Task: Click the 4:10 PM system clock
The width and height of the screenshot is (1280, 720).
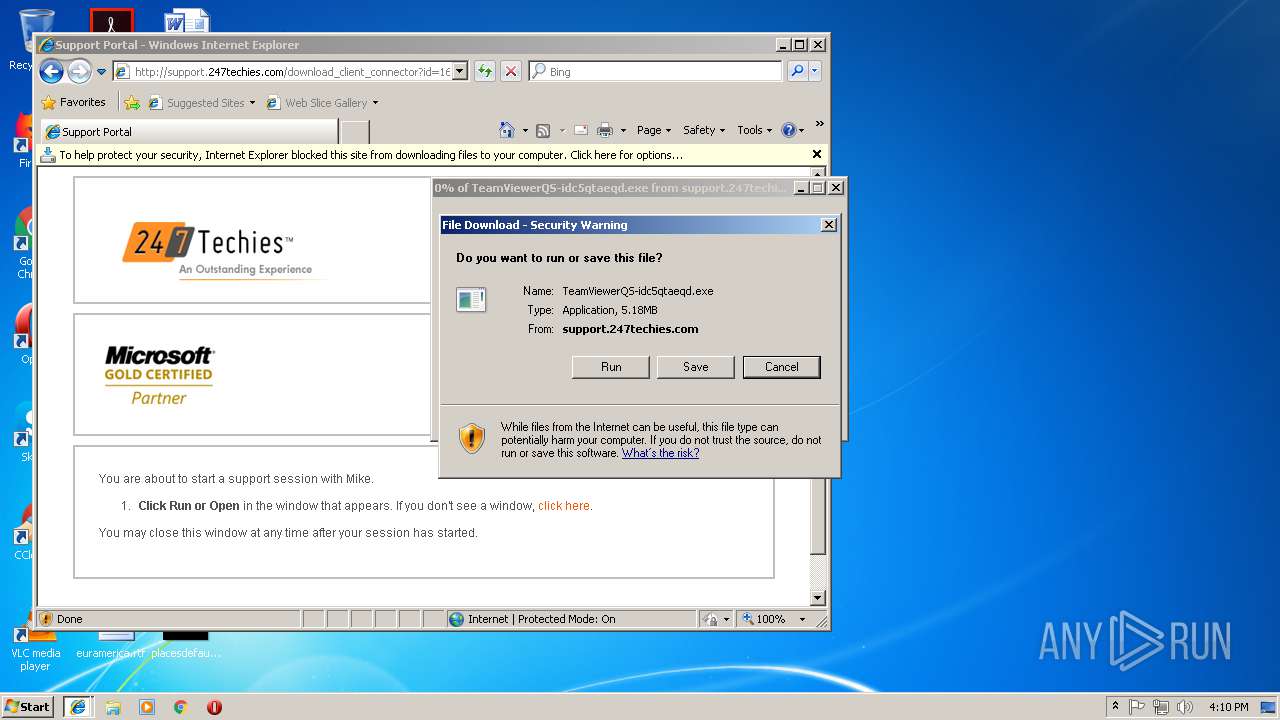Action: pyautogui.click(x=1228, y=707)
